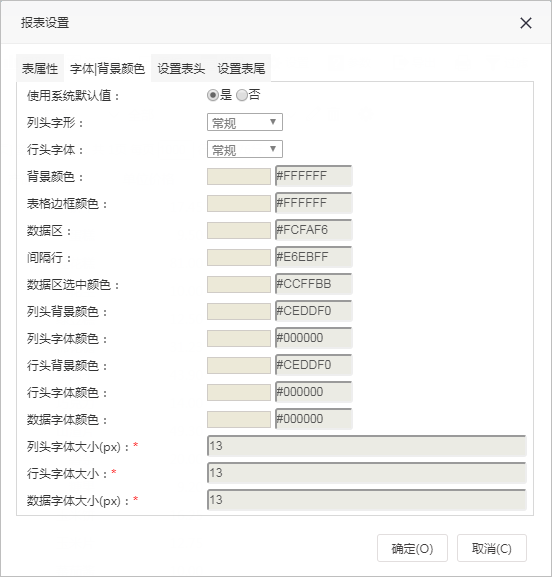Image resolution: width=552 pixels, height=577 pixels.
Task: Open the 表格边框颜色 color swatch
Action: pos(239,203)
